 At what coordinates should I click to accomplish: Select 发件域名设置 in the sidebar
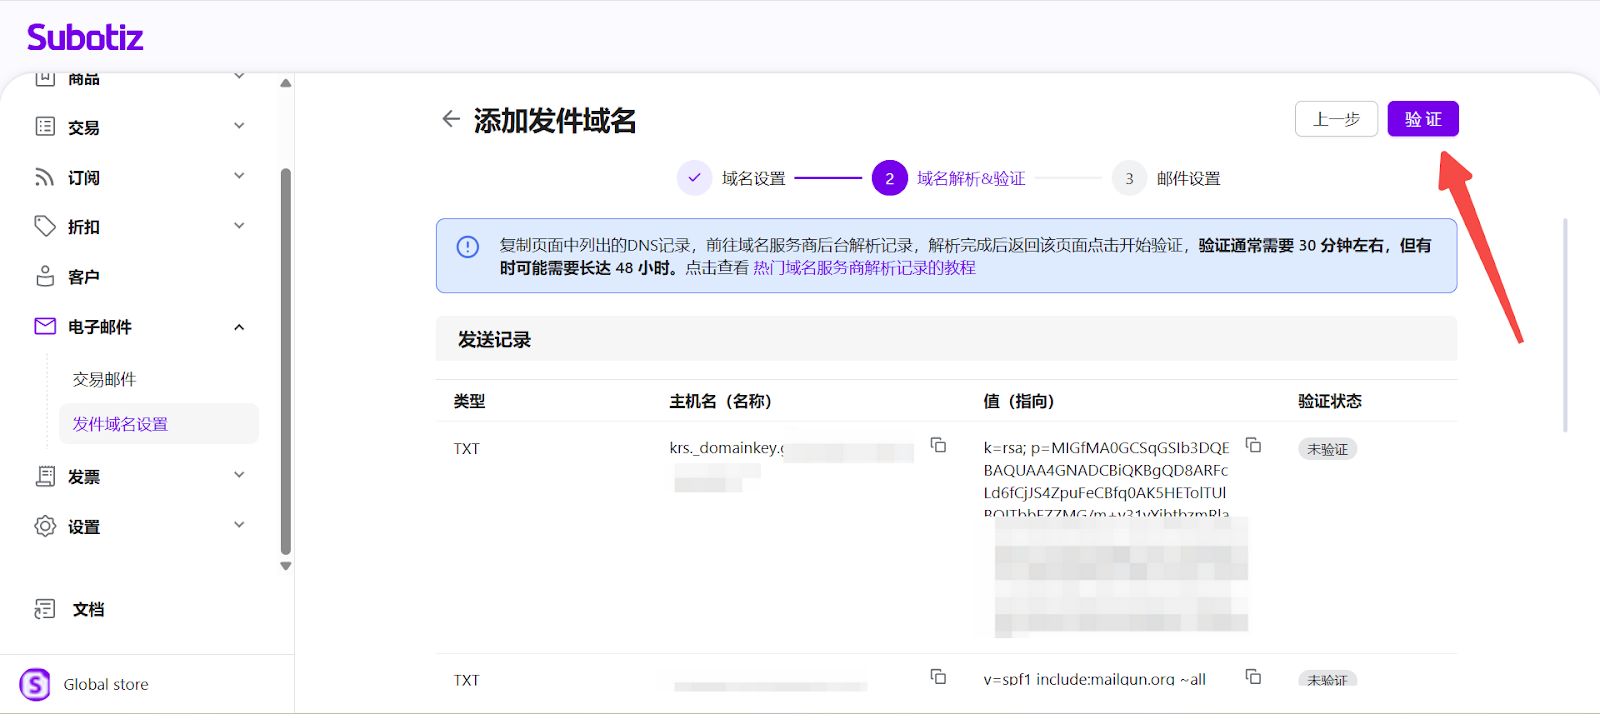point(120,424)
